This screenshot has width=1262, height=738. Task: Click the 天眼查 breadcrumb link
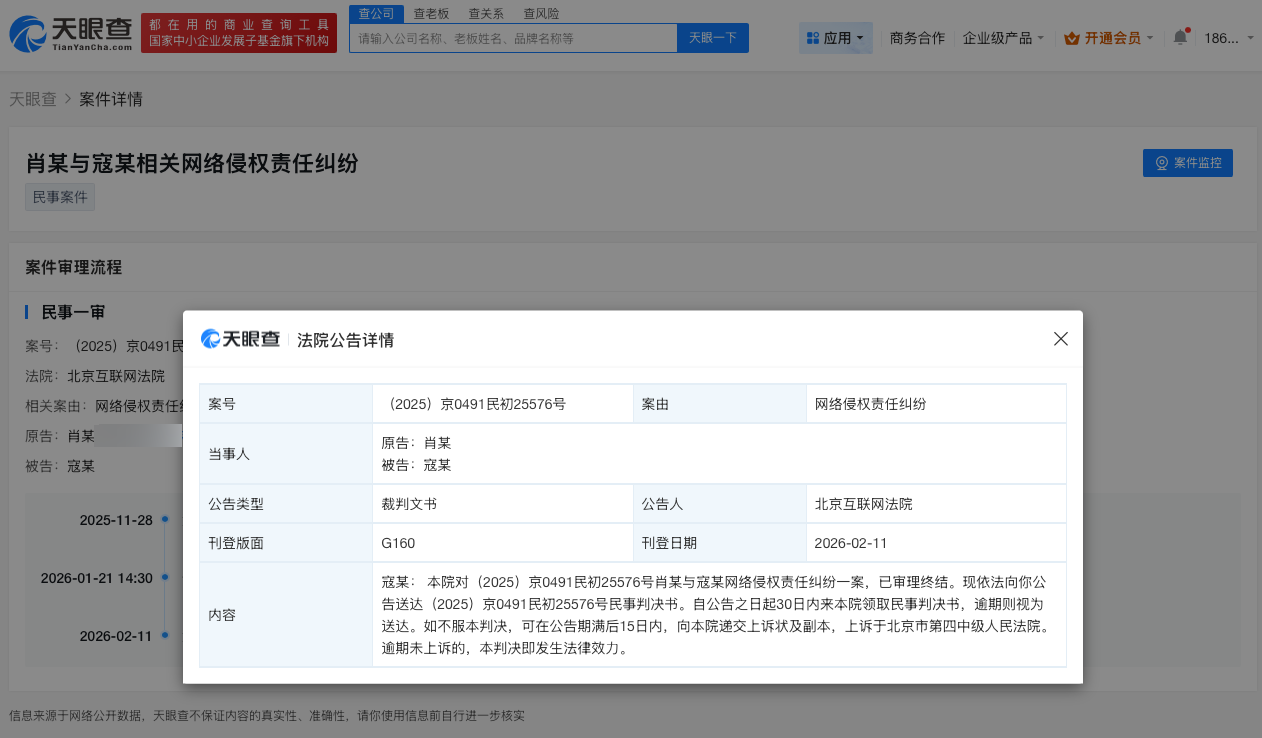coord(33,98)
